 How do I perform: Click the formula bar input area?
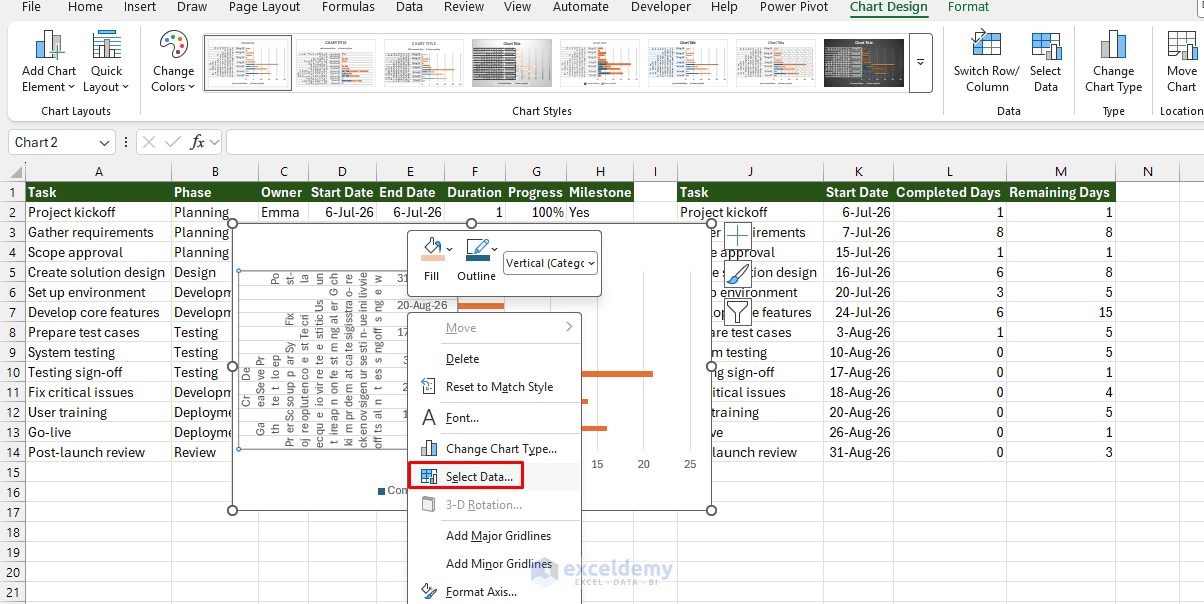tap(714, 143)
